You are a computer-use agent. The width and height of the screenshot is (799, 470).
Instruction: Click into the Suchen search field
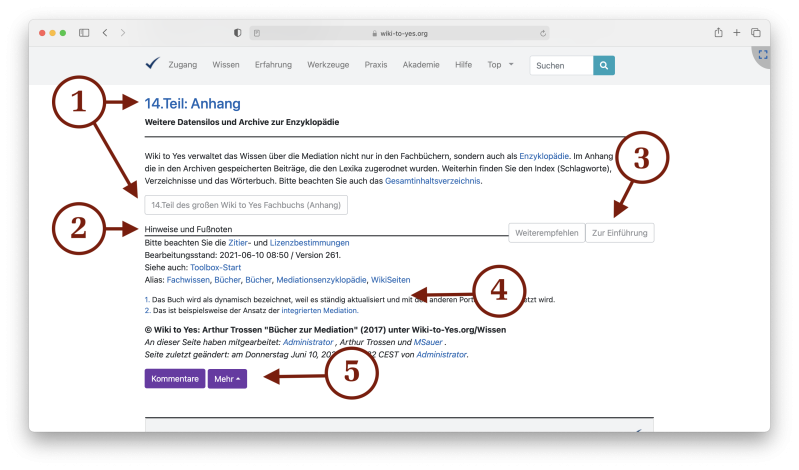[x=560, y=65]
